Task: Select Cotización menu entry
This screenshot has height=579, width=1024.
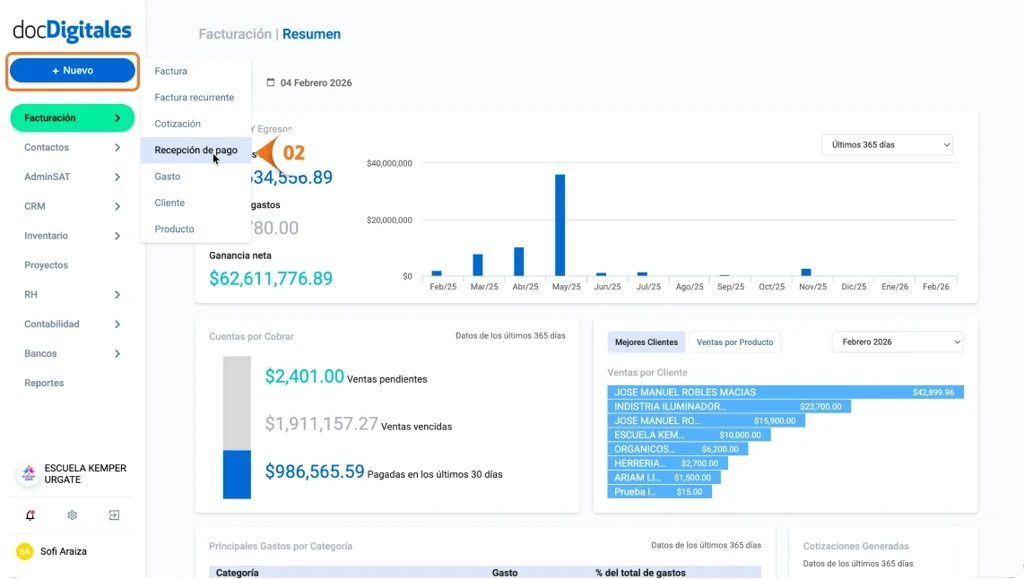Action: 178,124
